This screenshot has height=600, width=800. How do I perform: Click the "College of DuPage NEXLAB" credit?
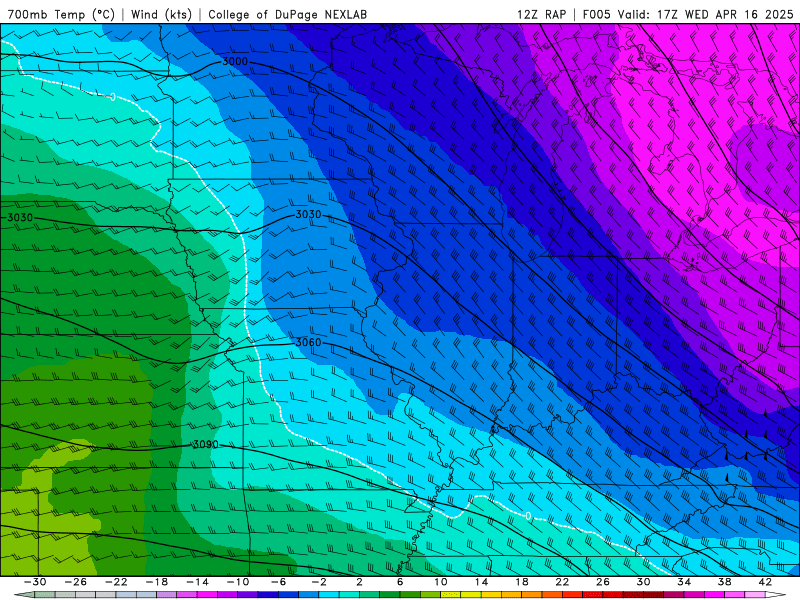point(287,14)
